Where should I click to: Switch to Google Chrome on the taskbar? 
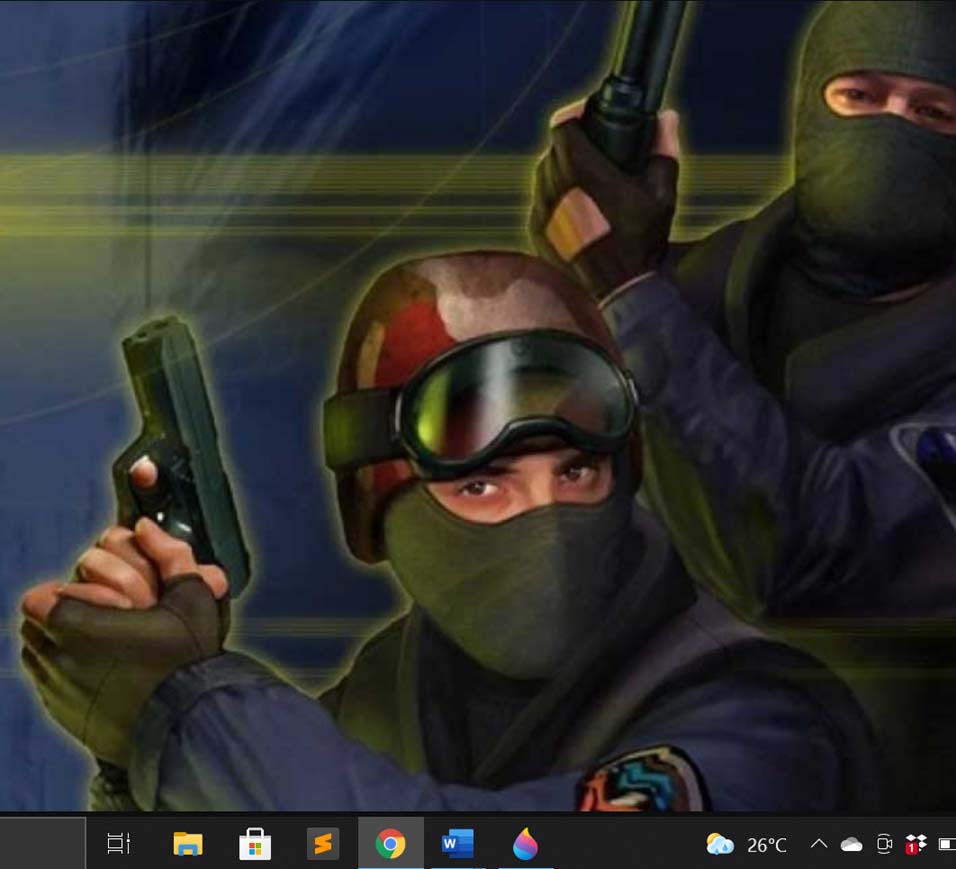point(390,844)
